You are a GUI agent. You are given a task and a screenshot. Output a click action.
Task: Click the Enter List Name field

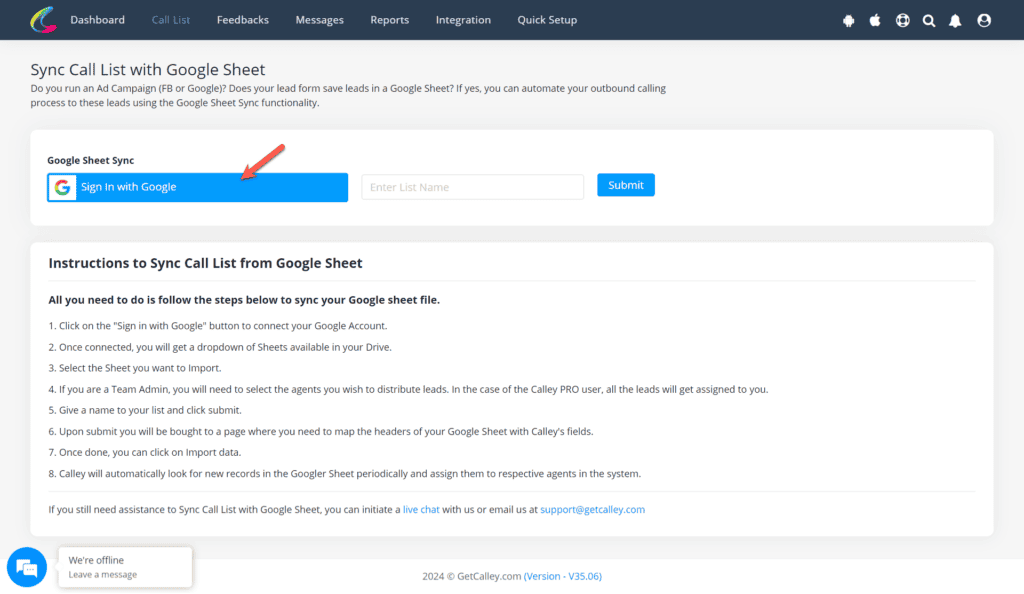(x=472, y=186)
